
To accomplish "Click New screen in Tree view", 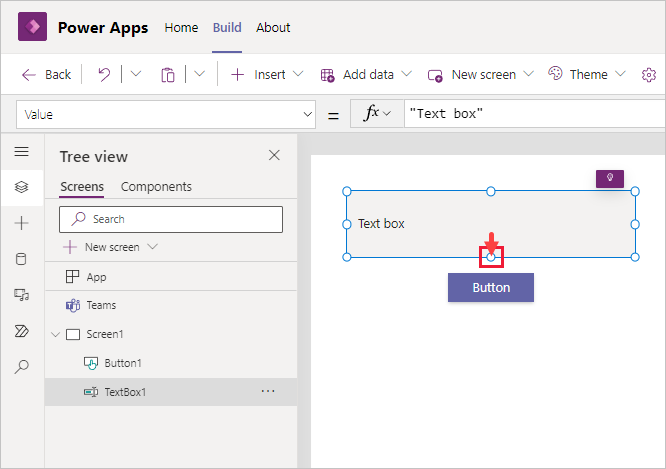I will (x=110, y=247).
